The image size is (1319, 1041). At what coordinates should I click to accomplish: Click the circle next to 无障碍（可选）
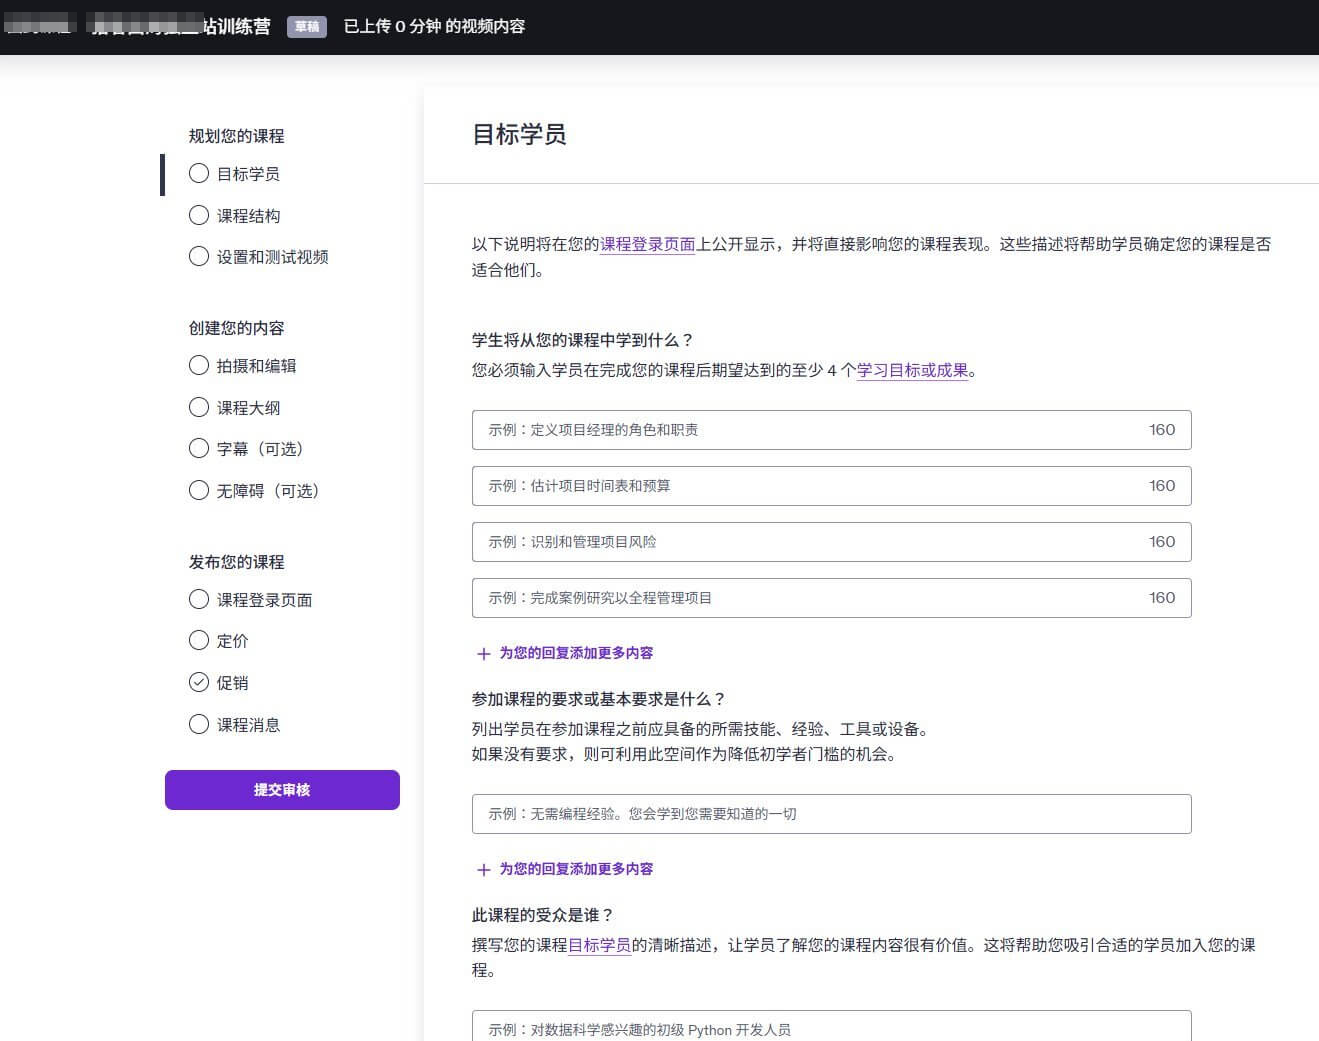coord(199,490)
